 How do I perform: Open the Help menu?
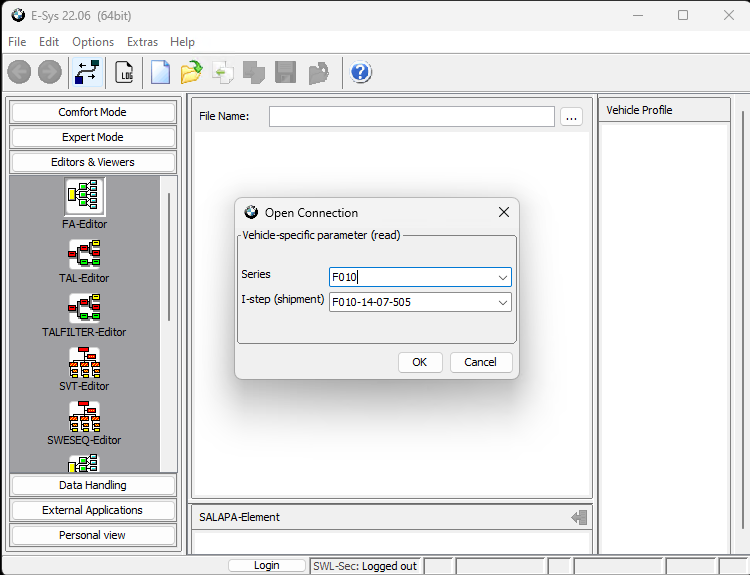182,42
